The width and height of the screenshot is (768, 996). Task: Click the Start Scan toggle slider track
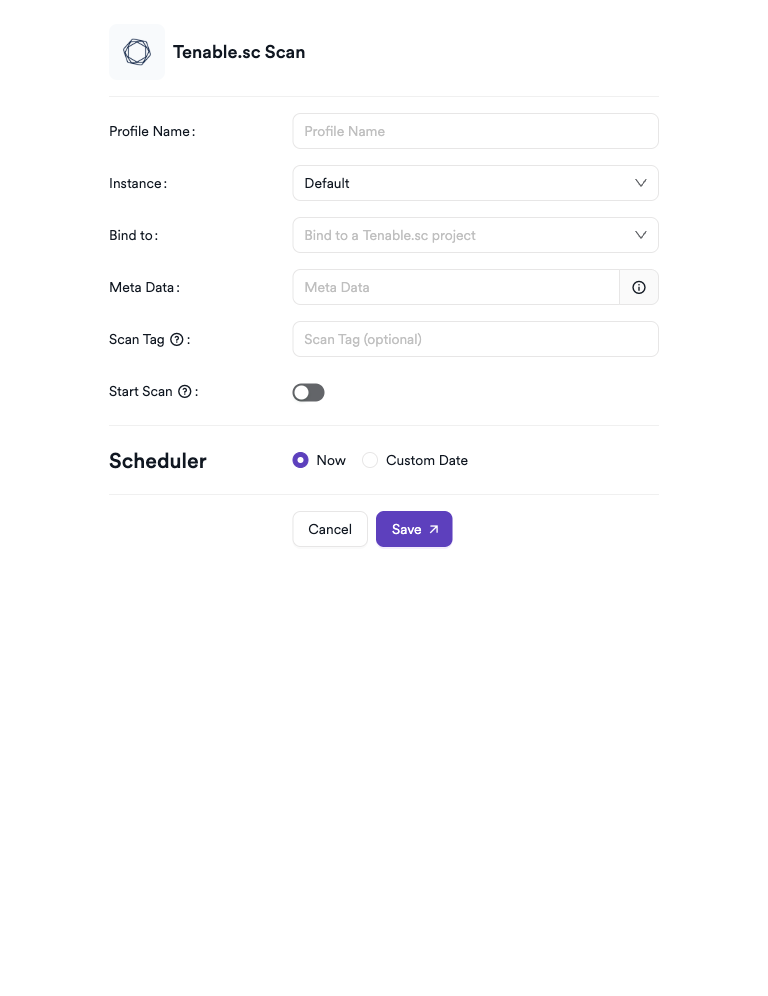[308, 392]
